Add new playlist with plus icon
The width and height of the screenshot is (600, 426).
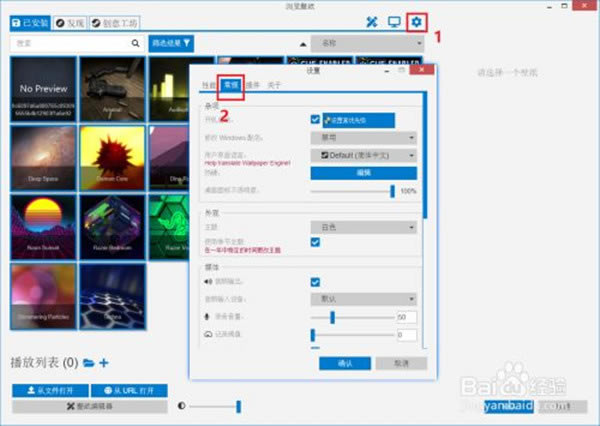pyautogui.click(x=104, y=362)
